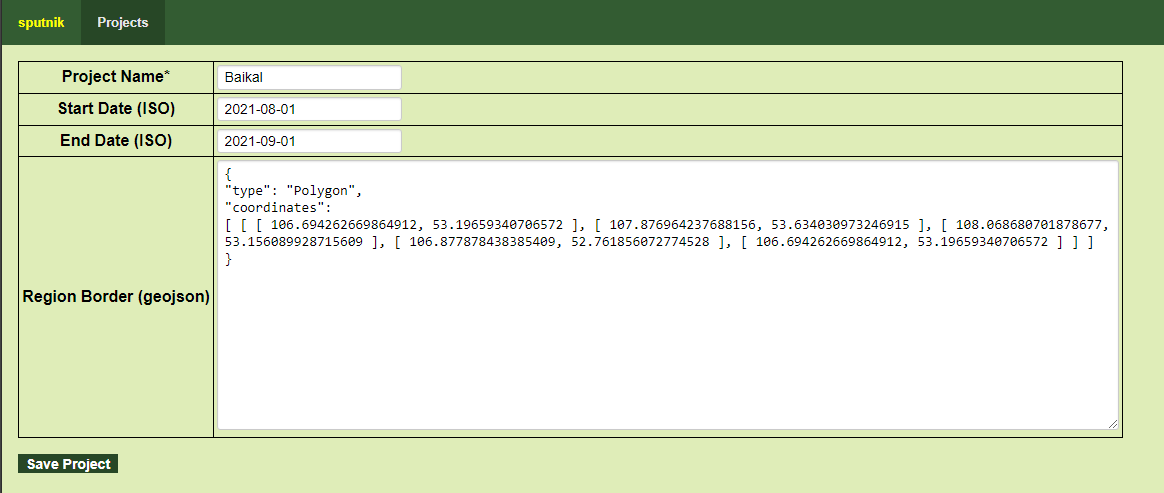
Task: Click the Region Border (geojson) label
Action: 116,297
